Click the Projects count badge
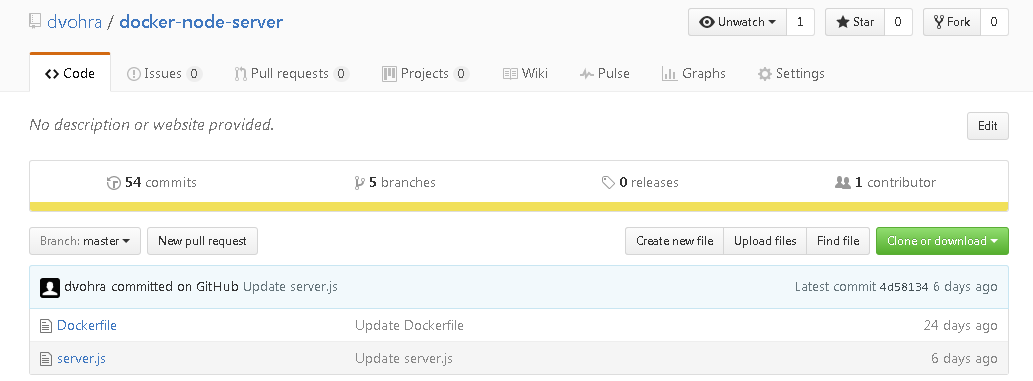Image resolution: width=1033 pixels, height=381 pixels. 461,74
